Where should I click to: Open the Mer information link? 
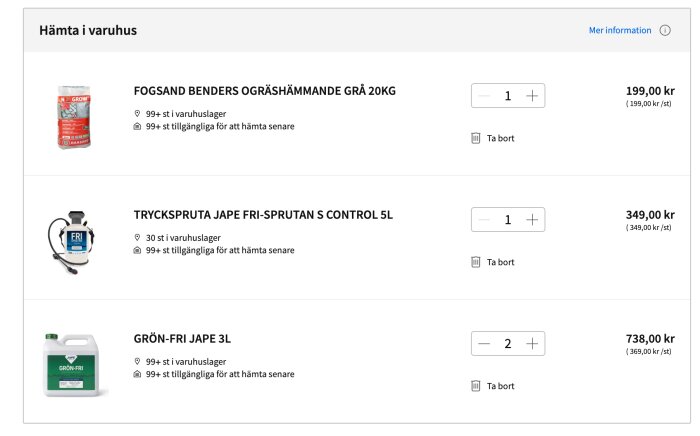[x=620, y=30]
